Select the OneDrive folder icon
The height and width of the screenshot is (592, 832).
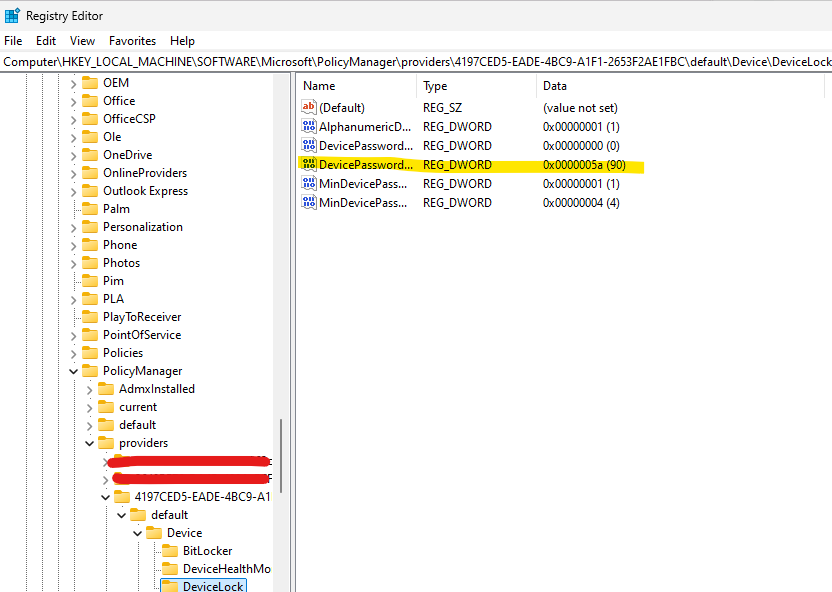point(90,155)
